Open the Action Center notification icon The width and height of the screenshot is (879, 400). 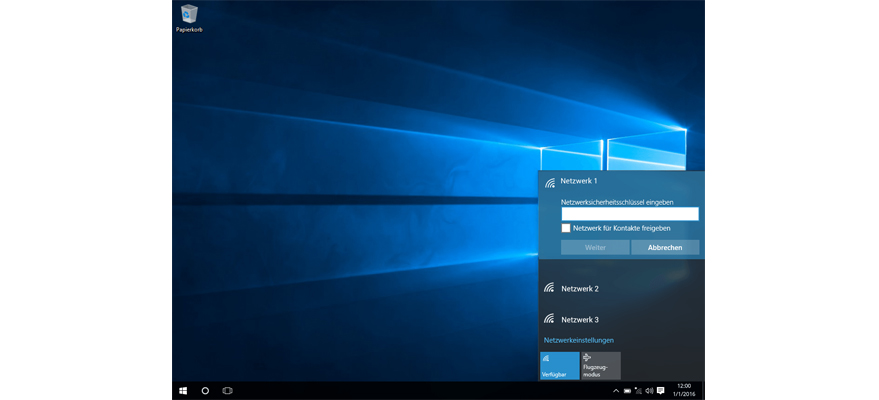tap(661, 390)
